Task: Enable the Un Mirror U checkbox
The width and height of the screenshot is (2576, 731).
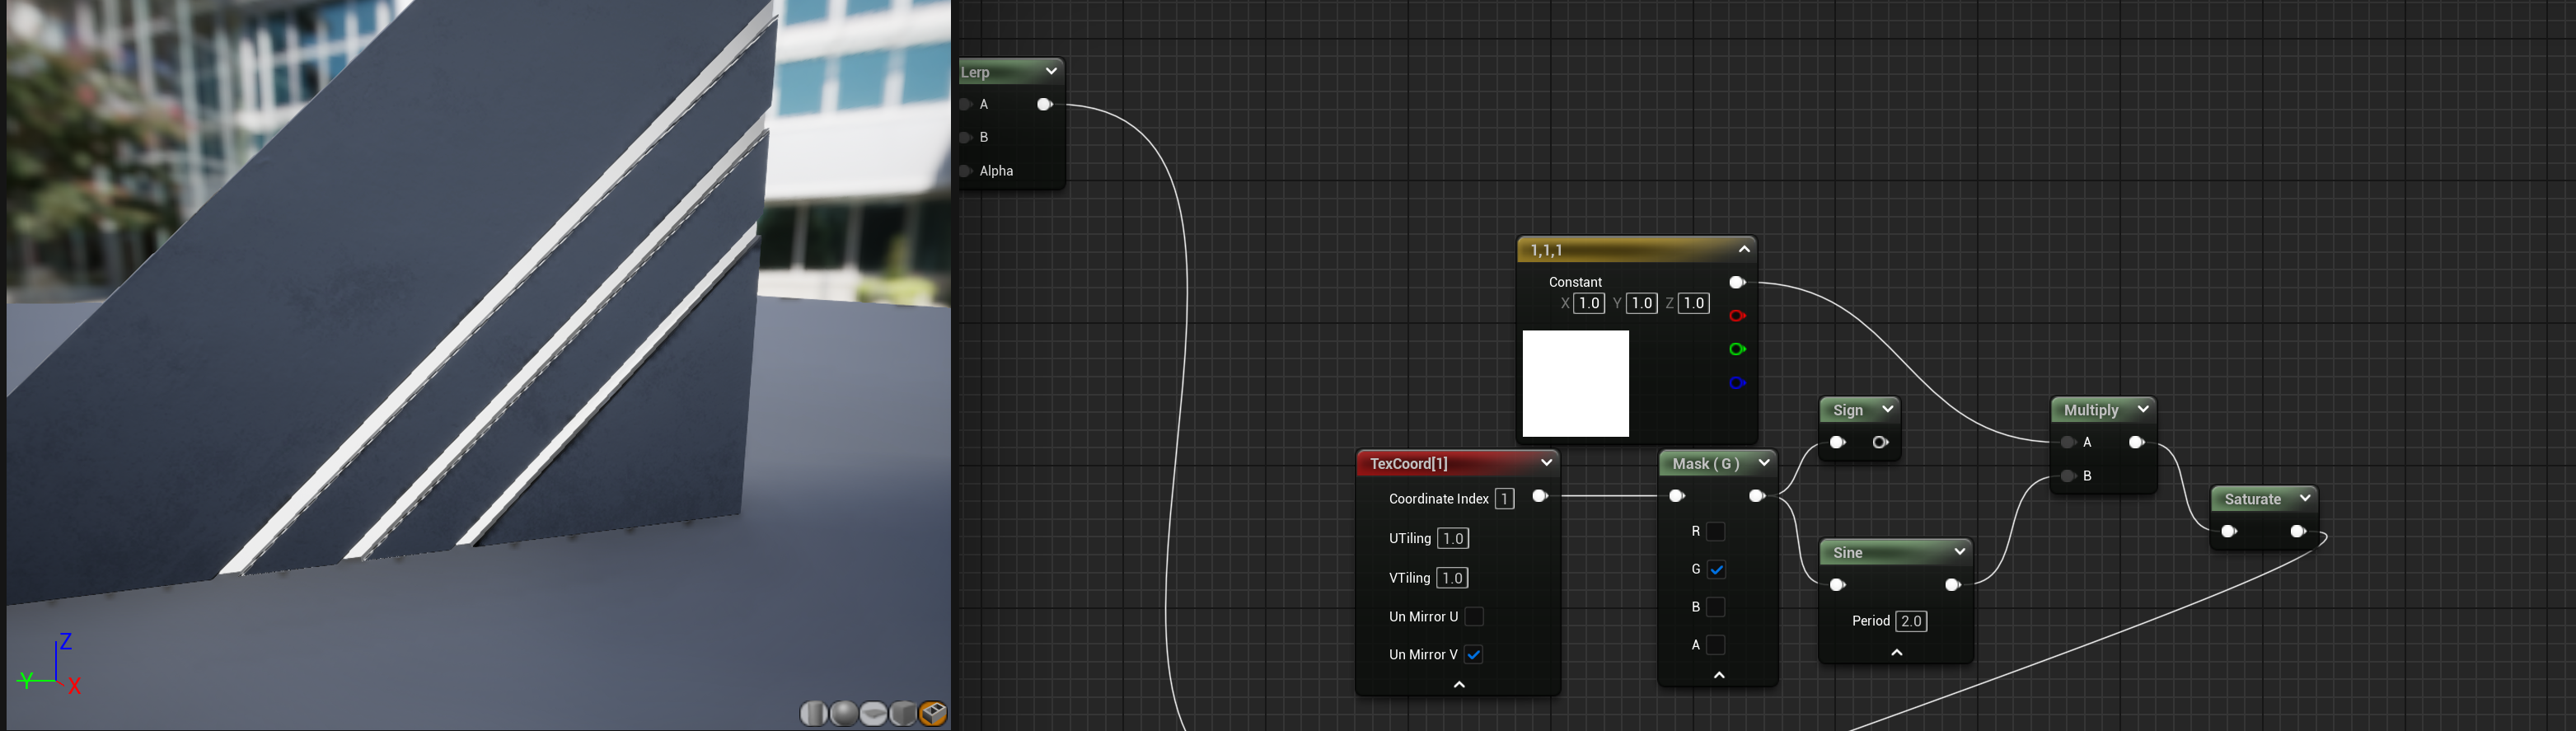Action: (x=1474, y=616)
